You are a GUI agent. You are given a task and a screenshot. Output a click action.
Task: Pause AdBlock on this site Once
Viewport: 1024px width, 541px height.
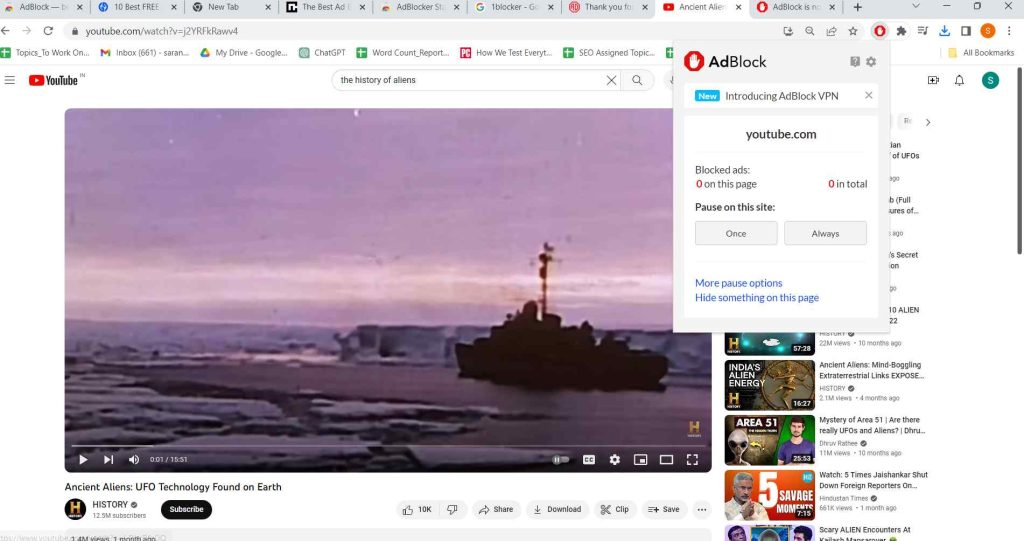coord(736,233)
